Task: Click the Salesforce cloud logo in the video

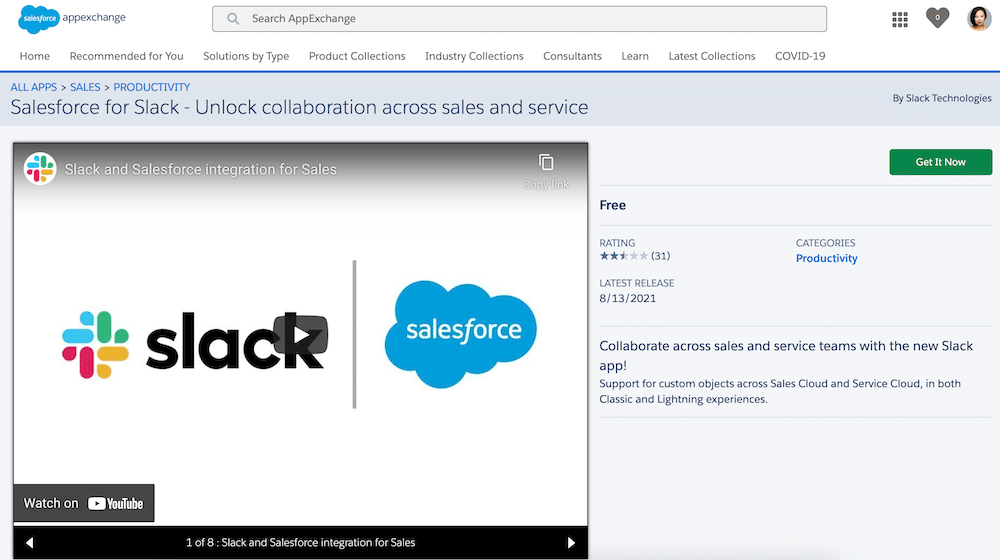Action: [x=460, y=334]
